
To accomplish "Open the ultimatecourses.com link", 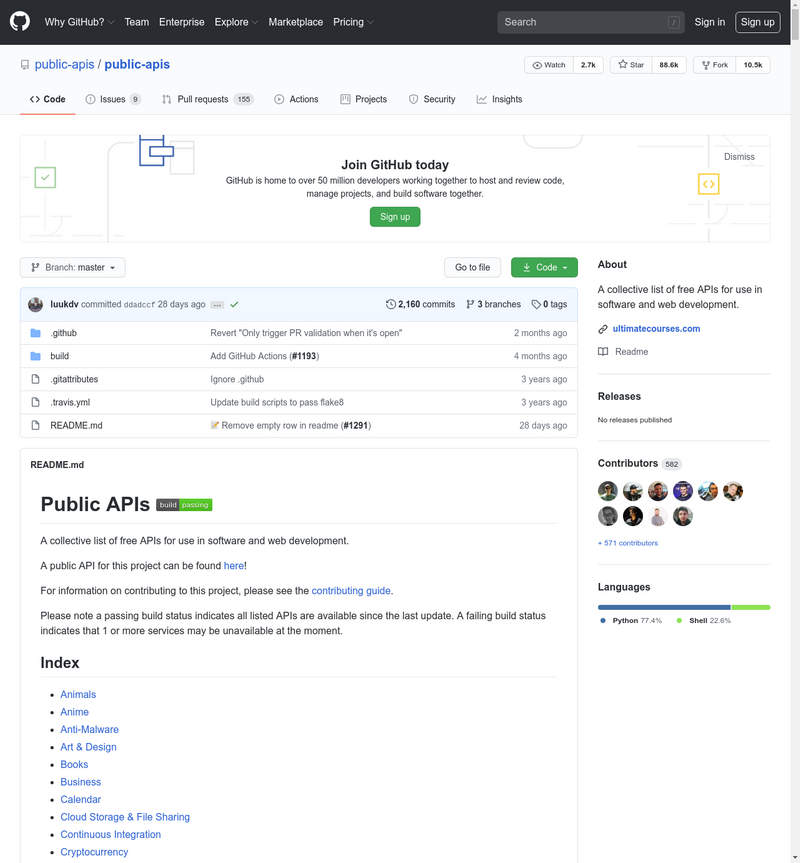I will click(656, 329).
